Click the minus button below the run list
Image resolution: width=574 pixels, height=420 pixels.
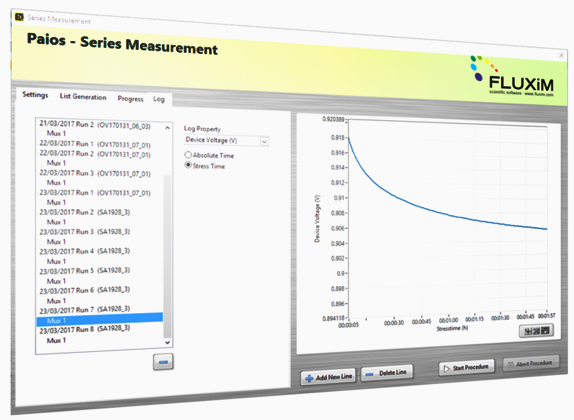[163, 362]
